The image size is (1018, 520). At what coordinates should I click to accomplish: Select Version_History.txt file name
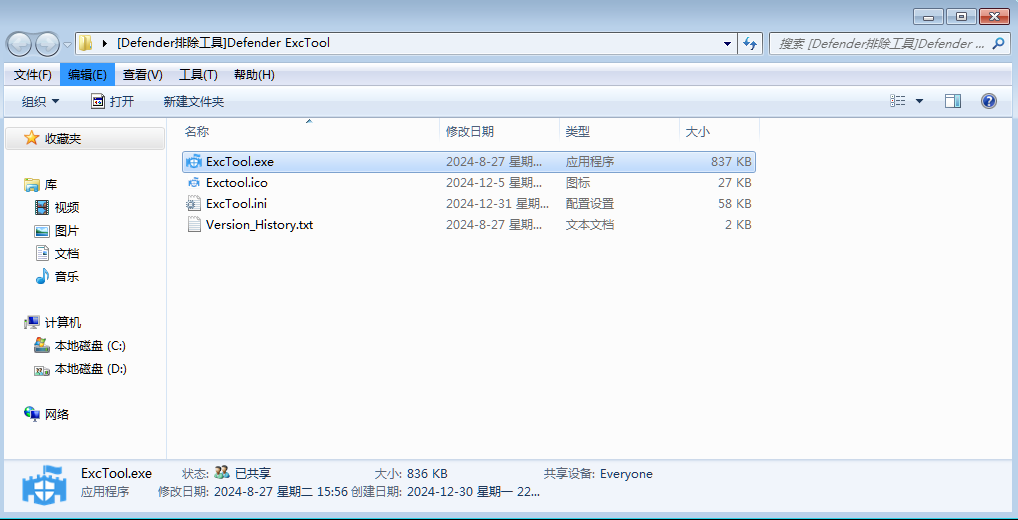[260, 225]
